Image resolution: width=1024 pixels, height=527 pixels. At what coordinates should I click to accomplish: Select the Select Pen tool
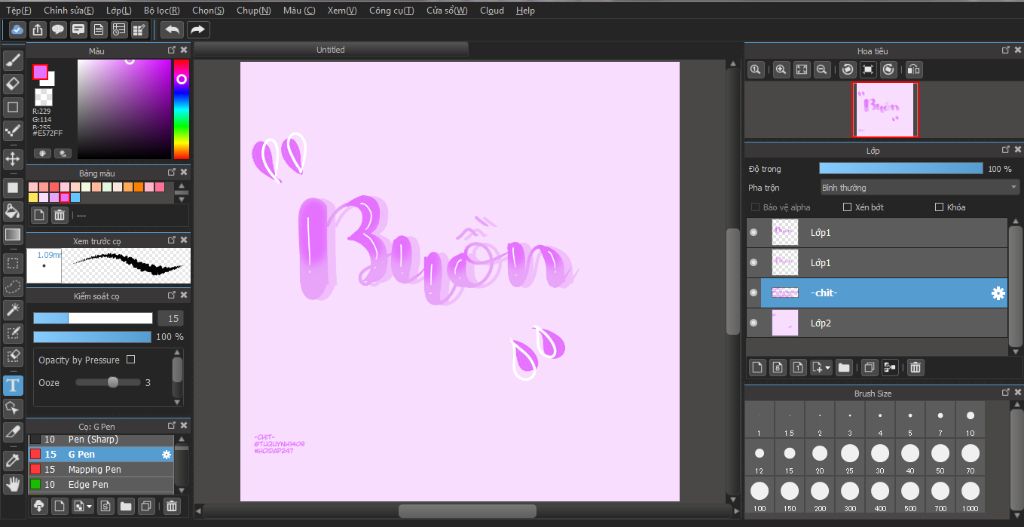(x=12, y=333)
